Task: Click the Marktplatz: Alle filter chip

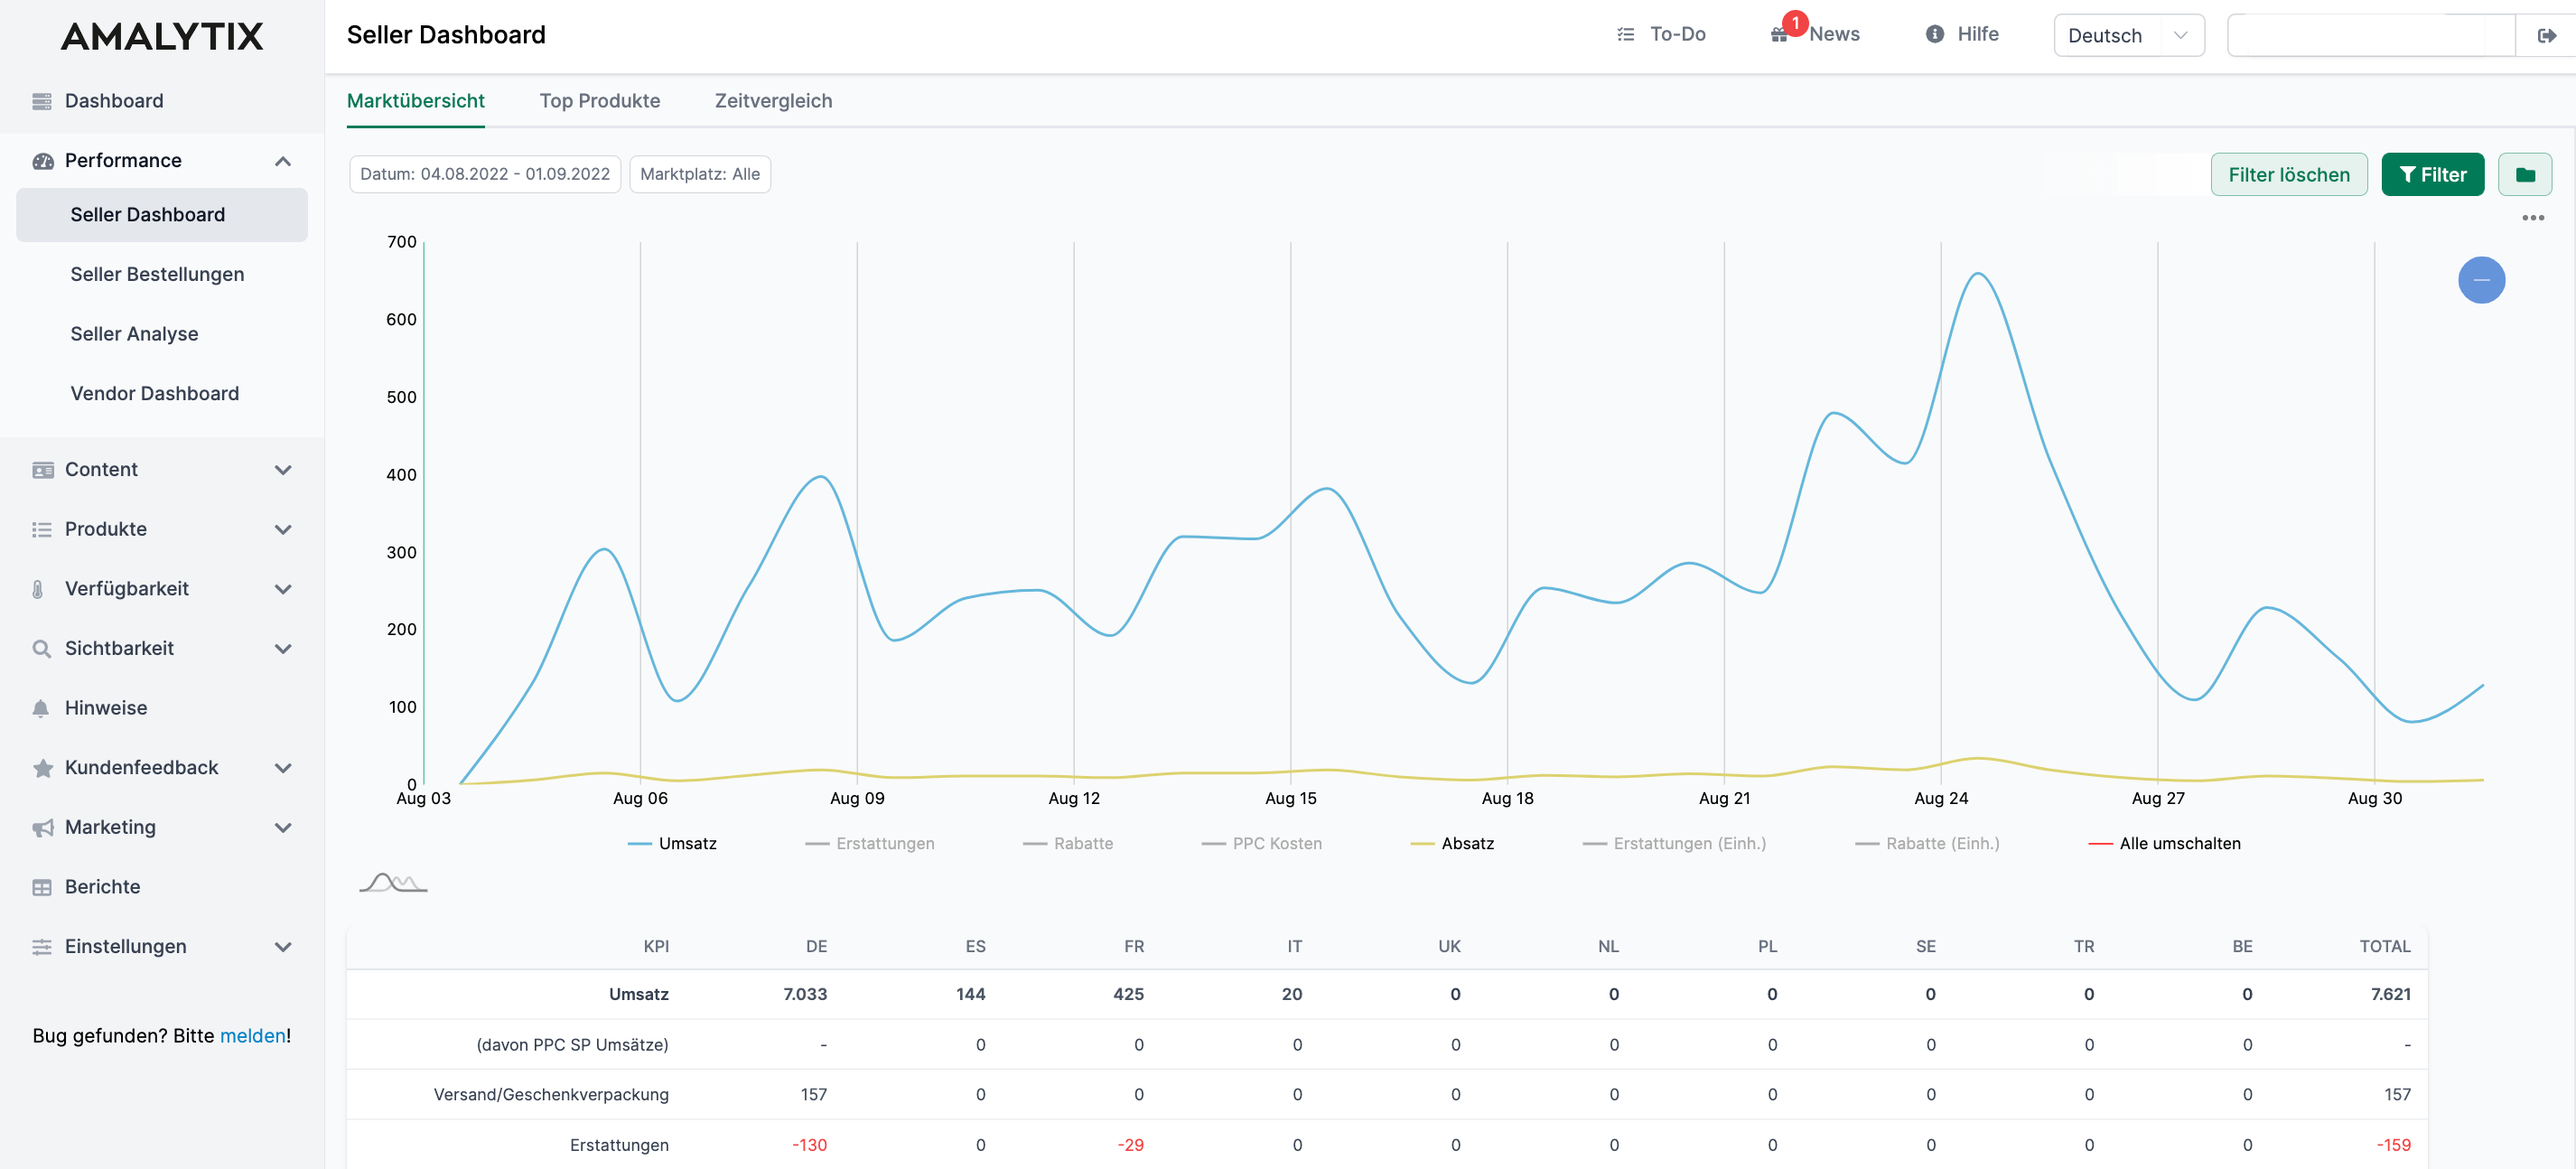Action: tap(699, 174)
